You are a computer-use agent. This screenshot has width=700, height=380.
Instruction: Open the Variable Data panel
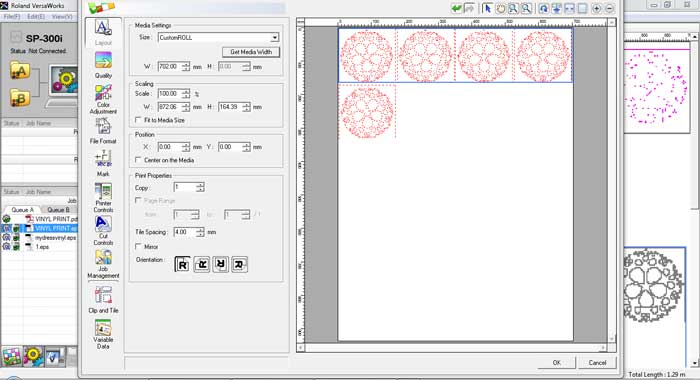103,334
